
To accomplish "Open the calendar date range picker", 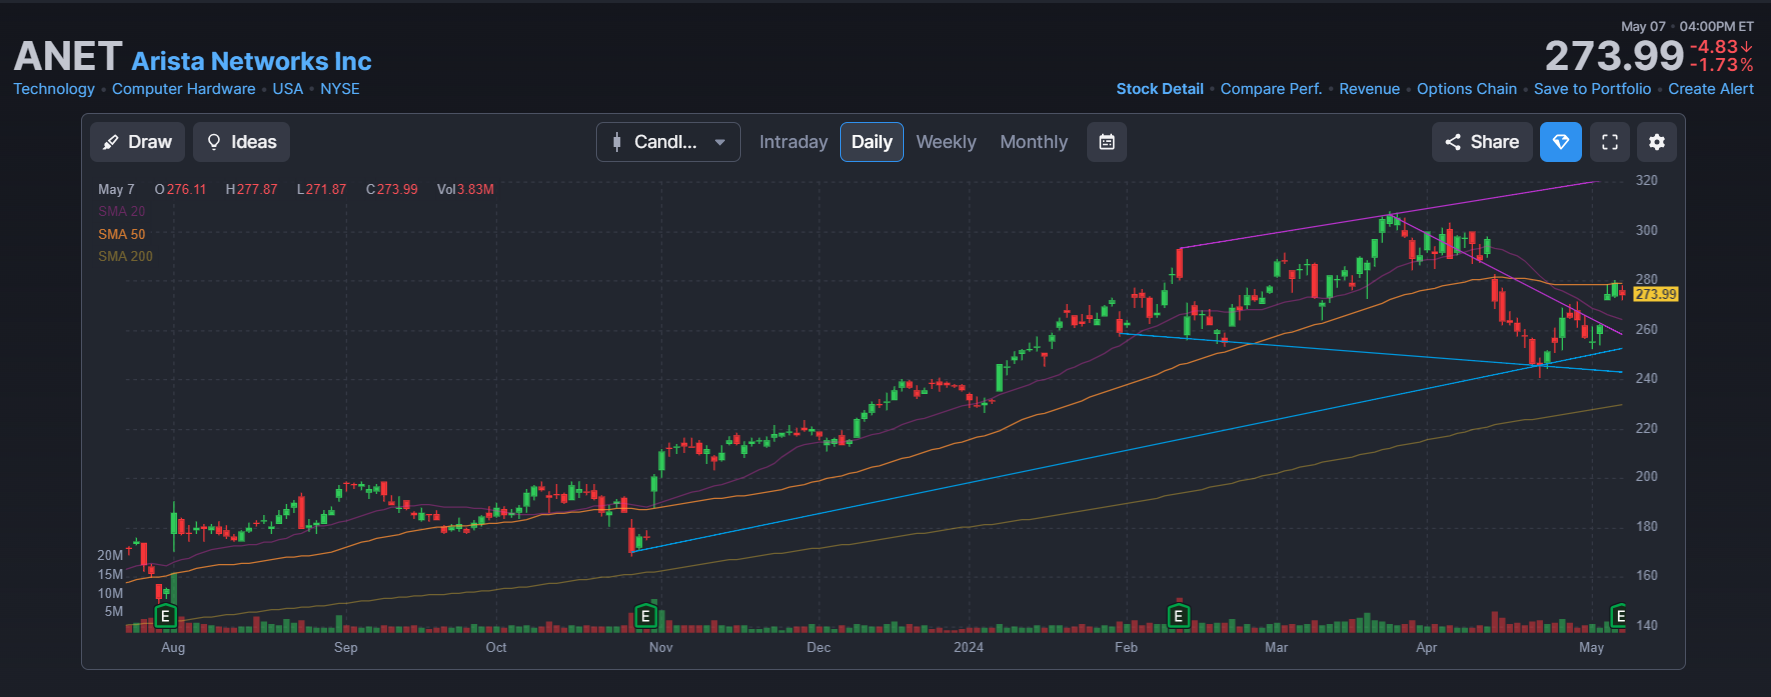I will pos(1107,142).
